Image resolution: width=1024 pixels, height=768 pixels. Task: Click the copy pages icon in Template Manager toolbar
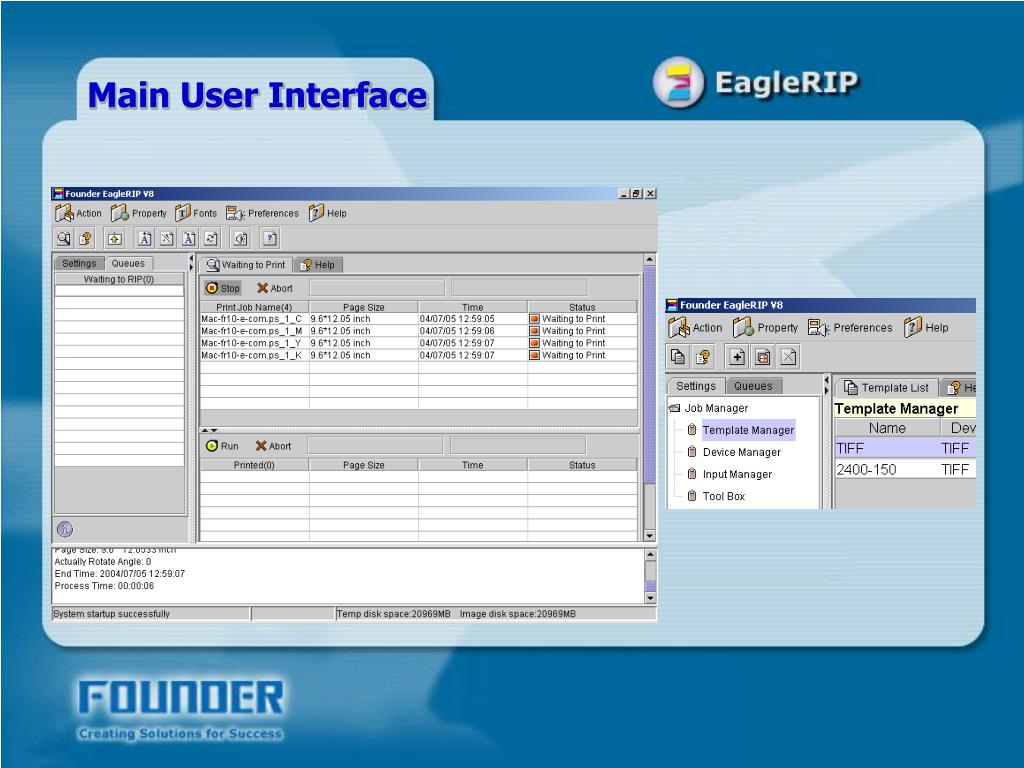679,357
